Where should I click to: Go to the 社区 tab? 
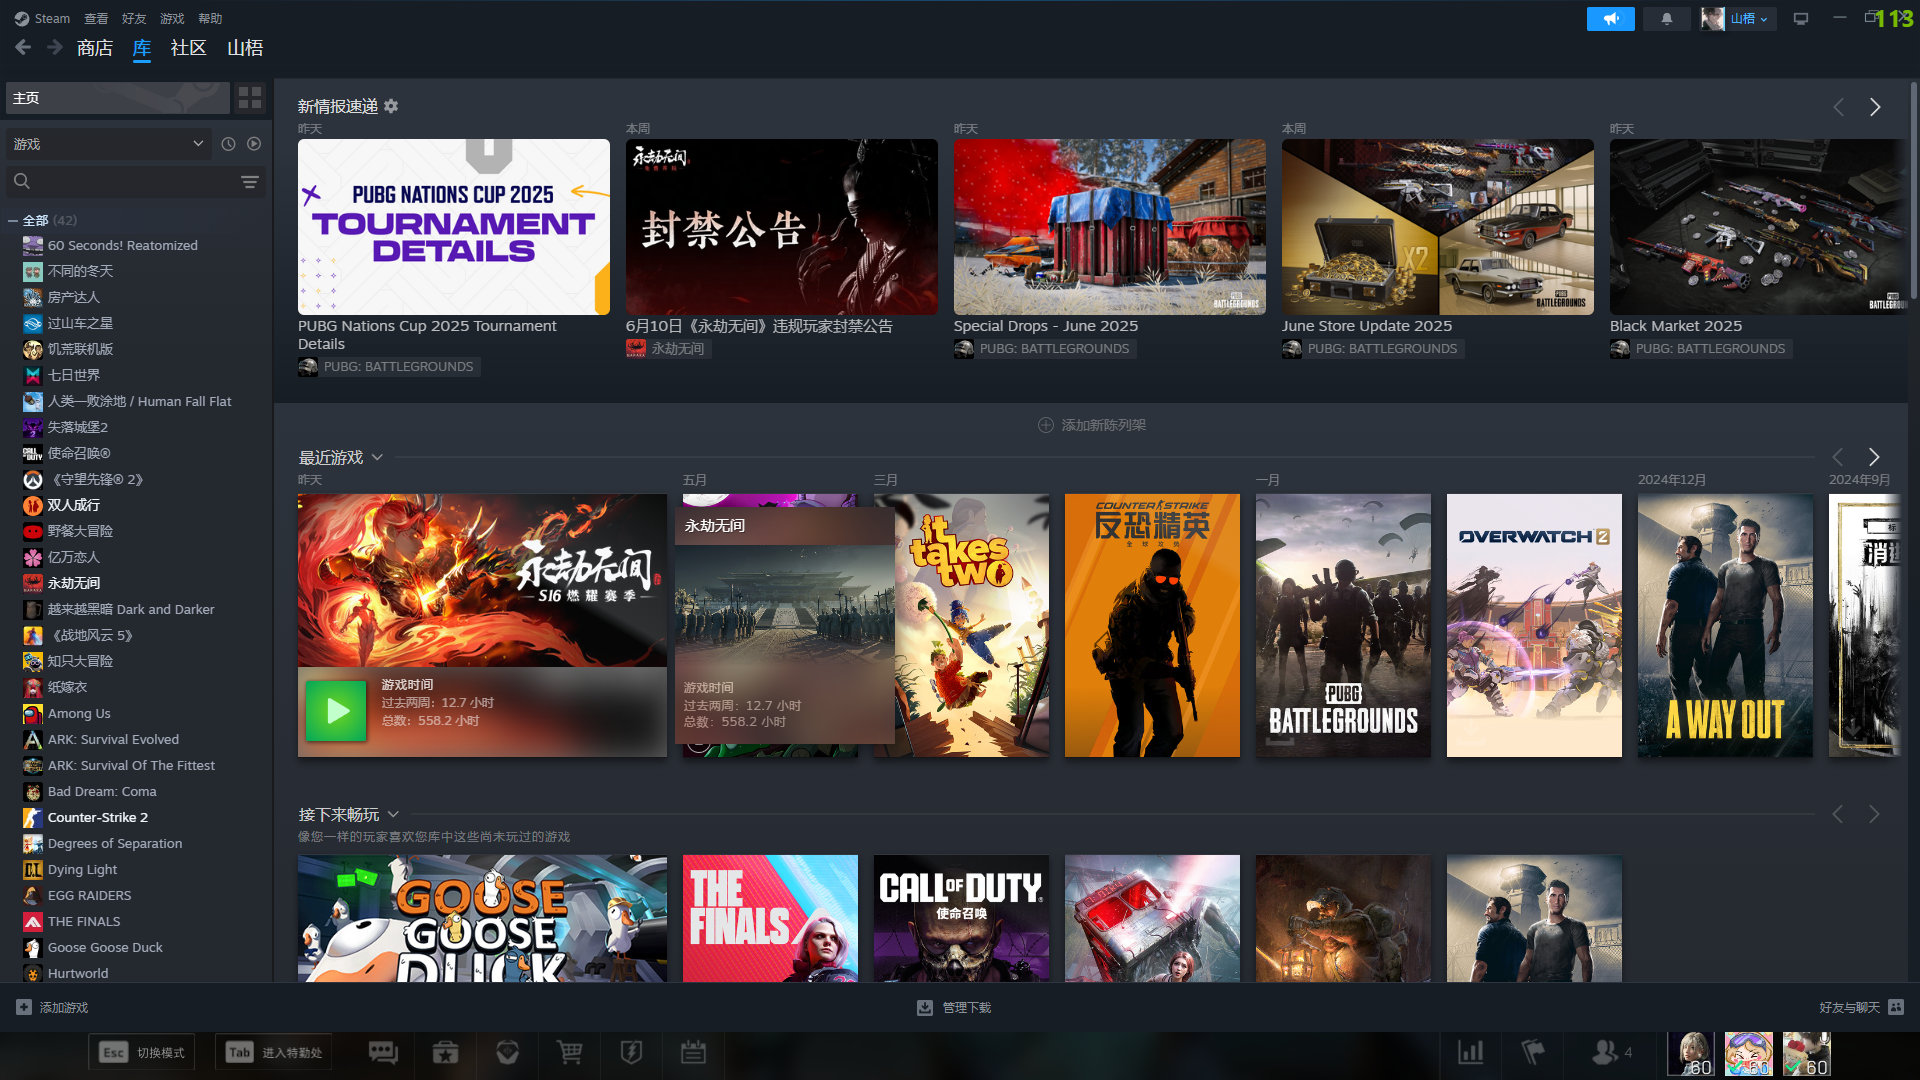click(188, 48)
